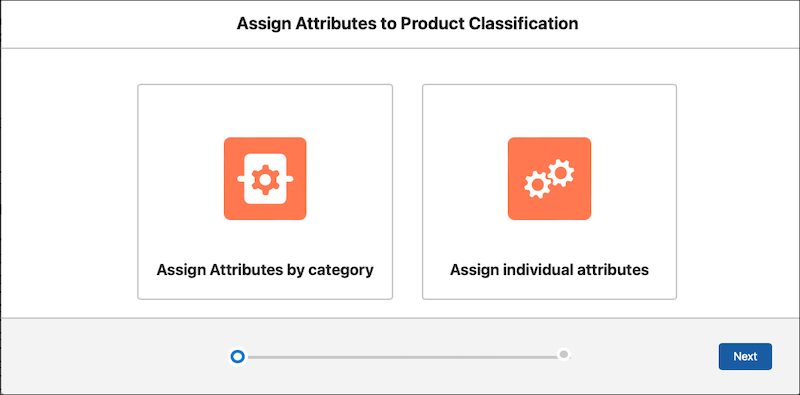
Task: Click the gear cog inside the category icon
Action: click(265, 179)
